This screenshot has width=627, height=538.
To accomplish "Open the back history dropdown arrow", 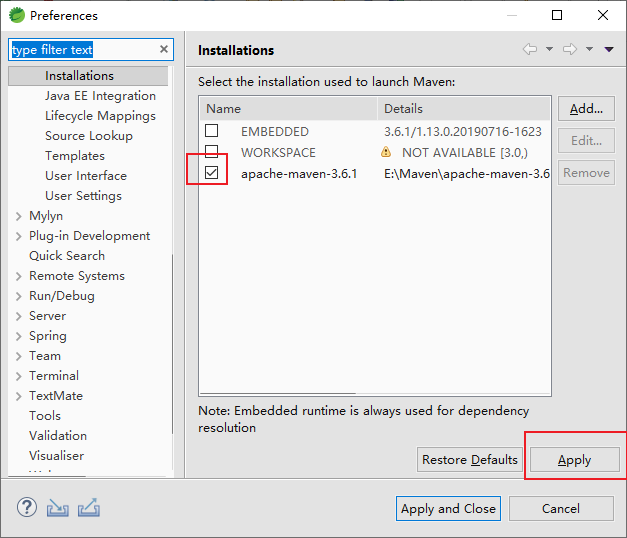I will point(549,49).
